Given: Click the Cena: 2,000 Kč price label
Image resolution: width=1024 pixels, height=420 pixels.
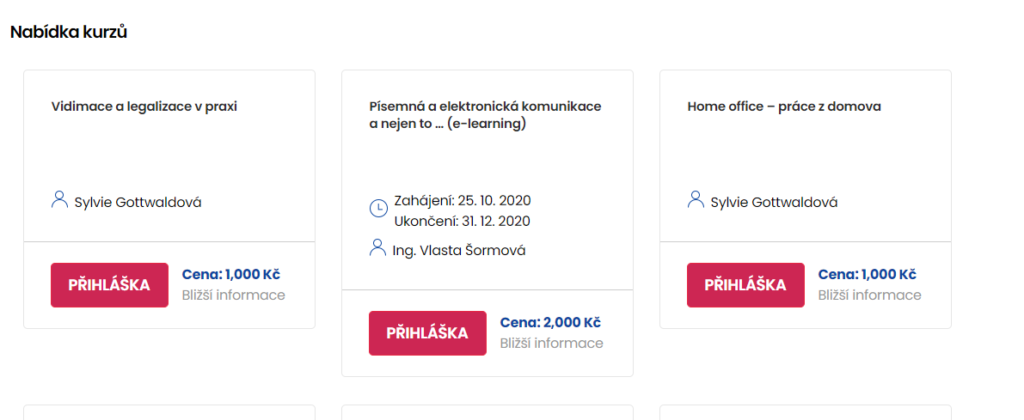Looking at the screenshot, I should (x=550, y=323).
